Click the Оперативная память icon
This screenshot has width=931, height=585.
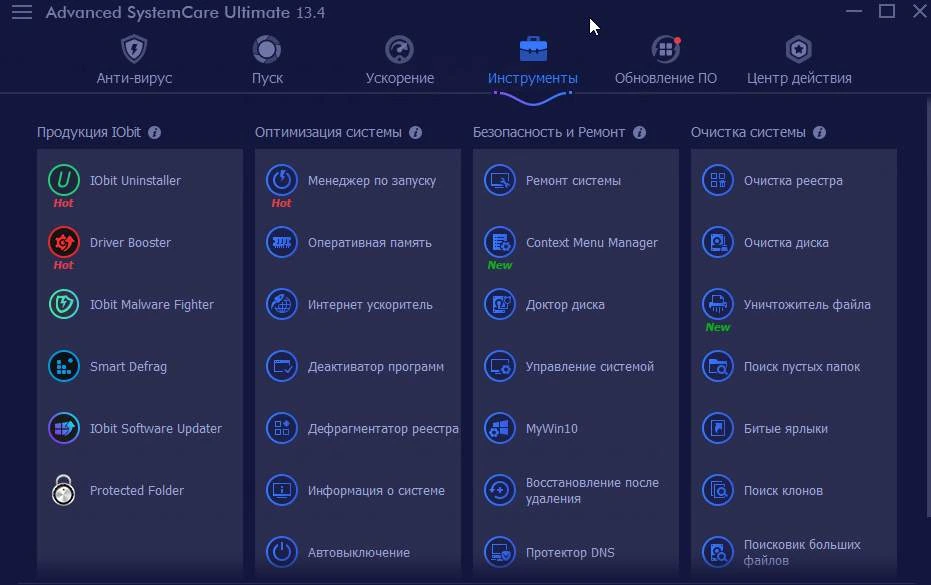pos(281,242)
